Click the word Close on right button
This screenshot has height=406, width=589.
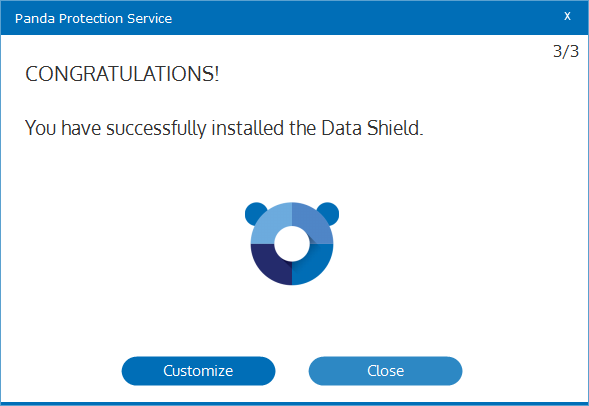click(x=385, y=371)
